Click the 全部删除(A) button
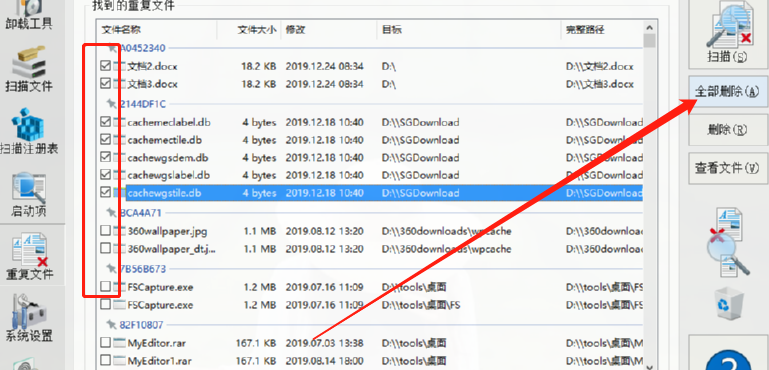The height and width of the screenshot is (370, 769). tap(728, 92)
